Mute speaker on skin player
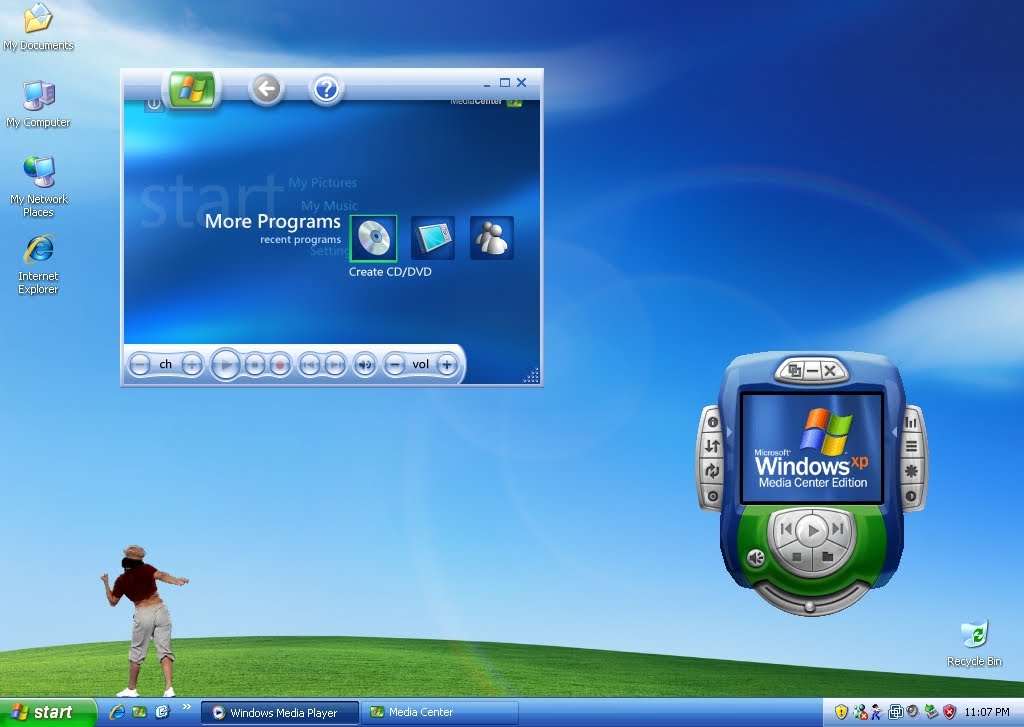The width and height of the screenshot is (1024, 727). point(756,558)
